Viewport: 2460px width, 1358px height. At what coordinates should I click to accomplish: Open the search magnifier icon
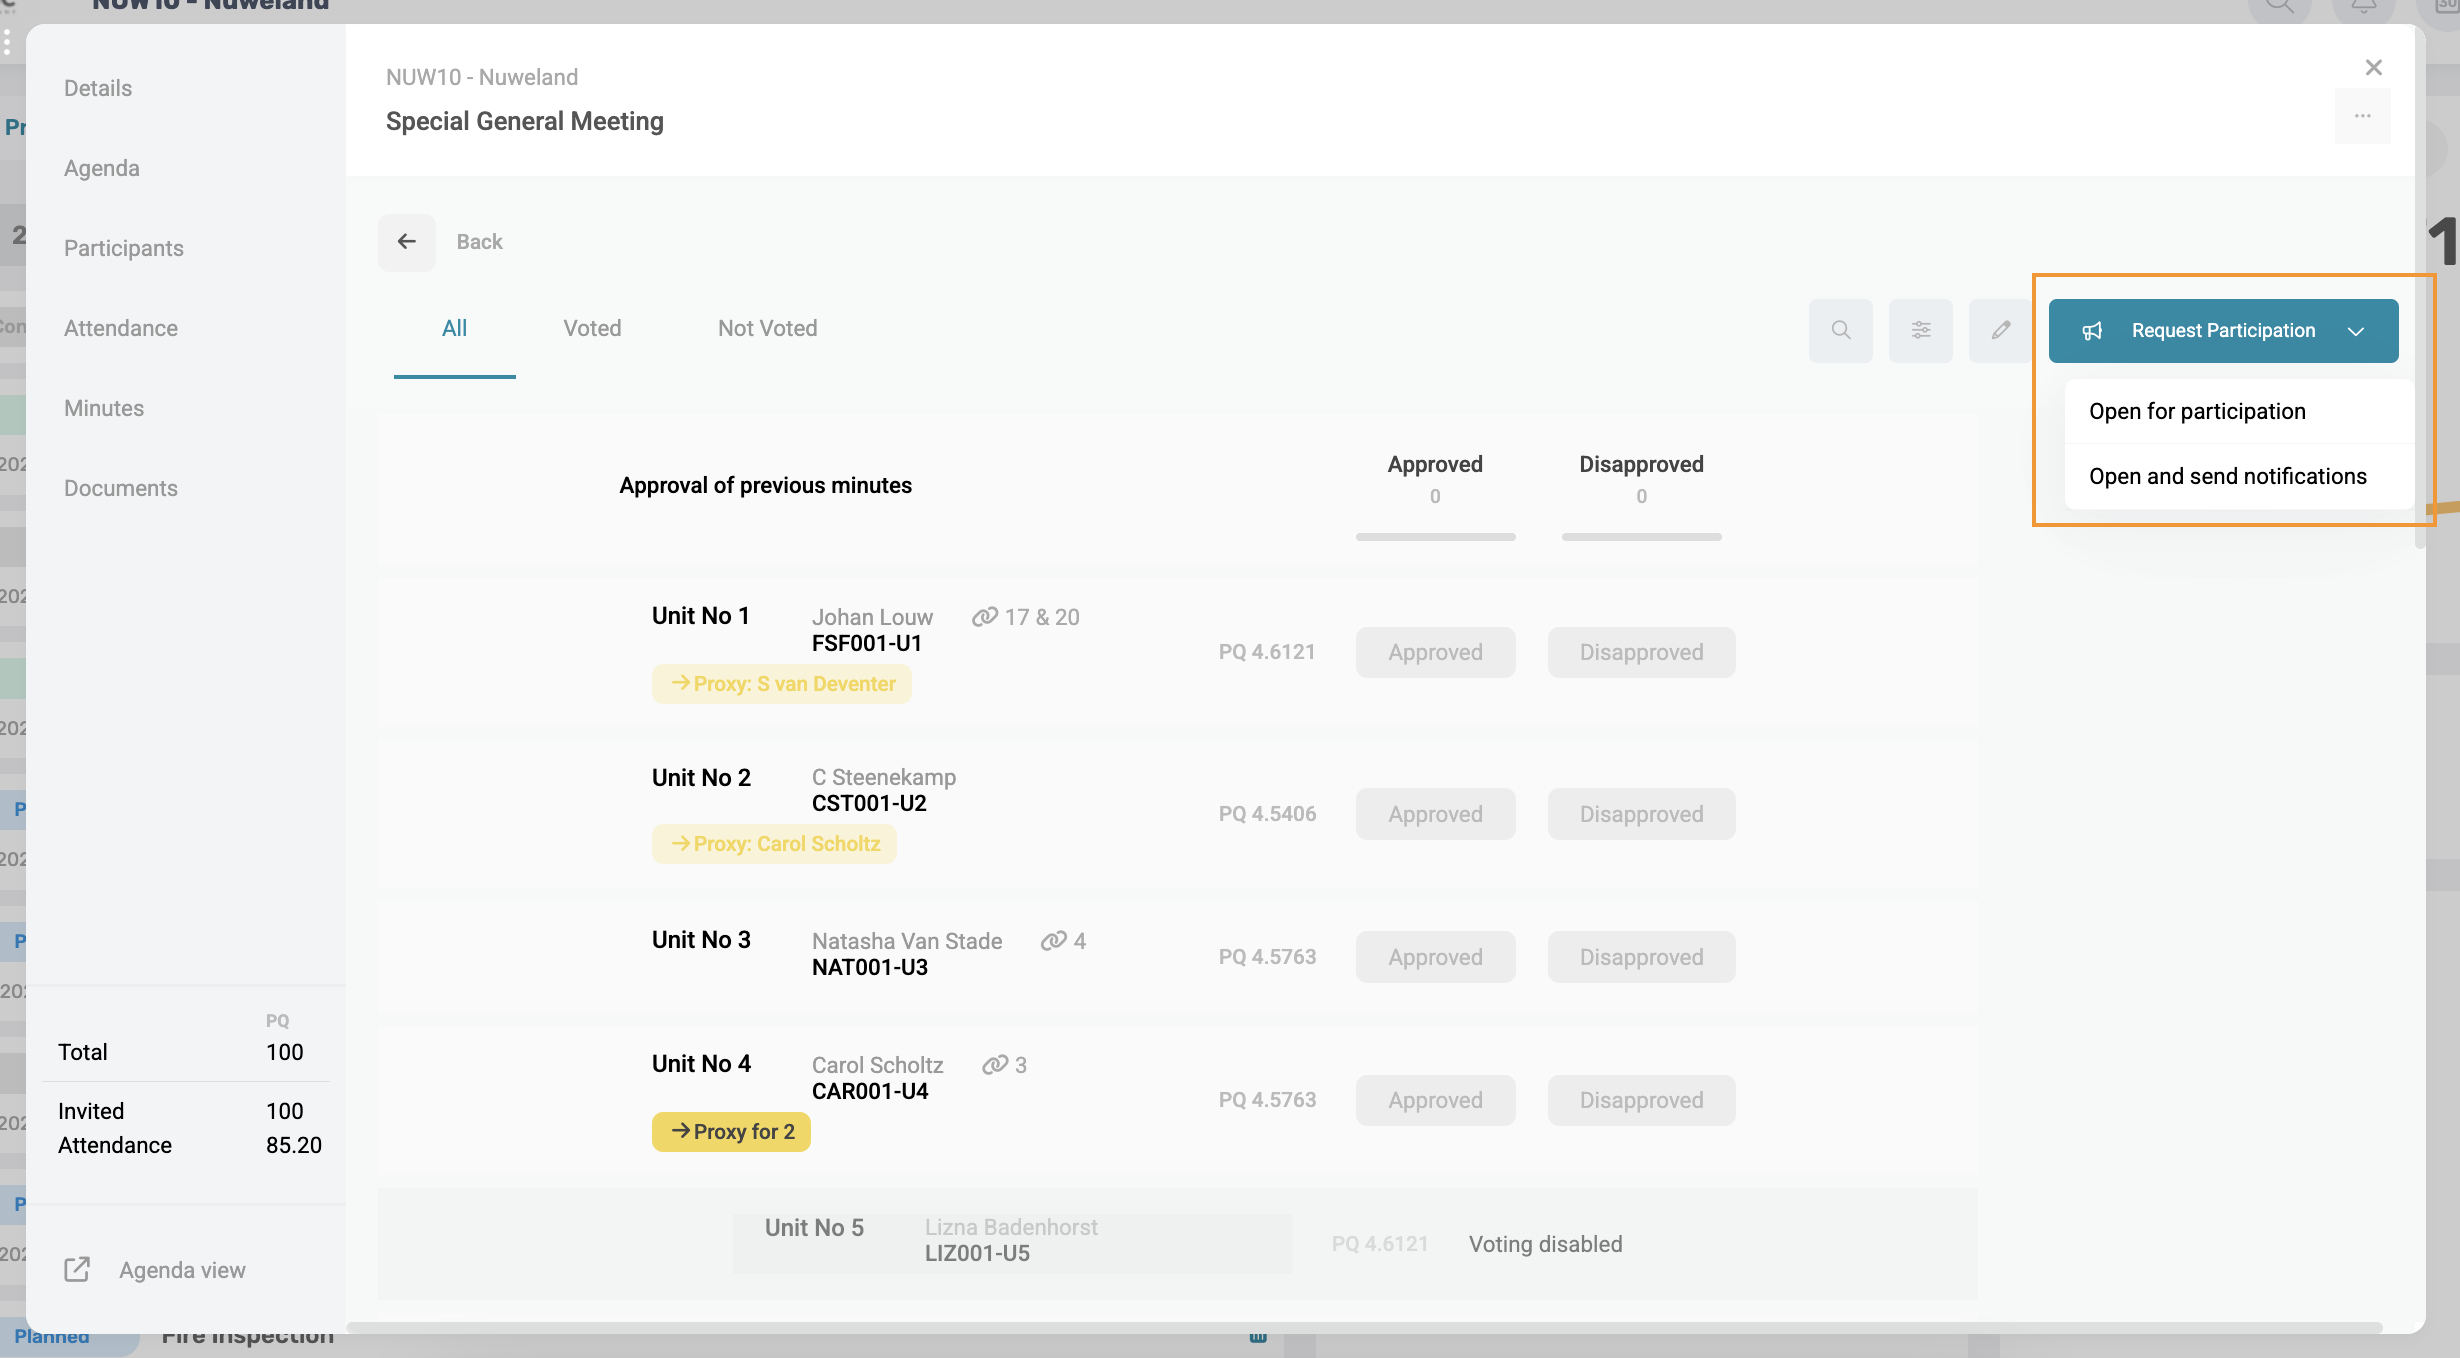click(1840, 330)
